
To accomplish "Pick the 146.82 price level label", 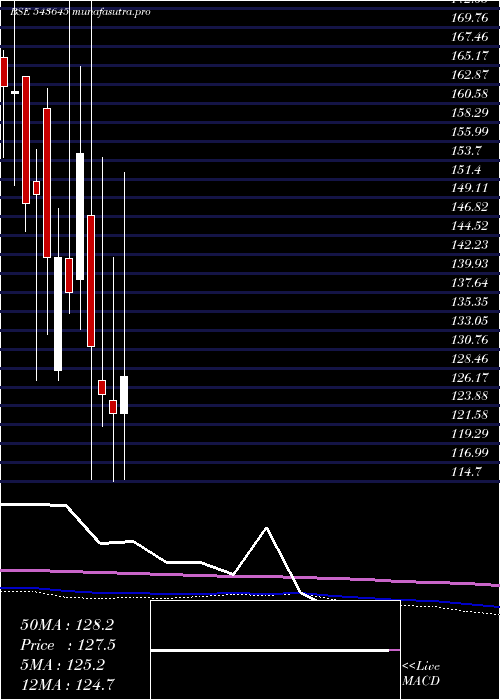I will pos(470,207).
